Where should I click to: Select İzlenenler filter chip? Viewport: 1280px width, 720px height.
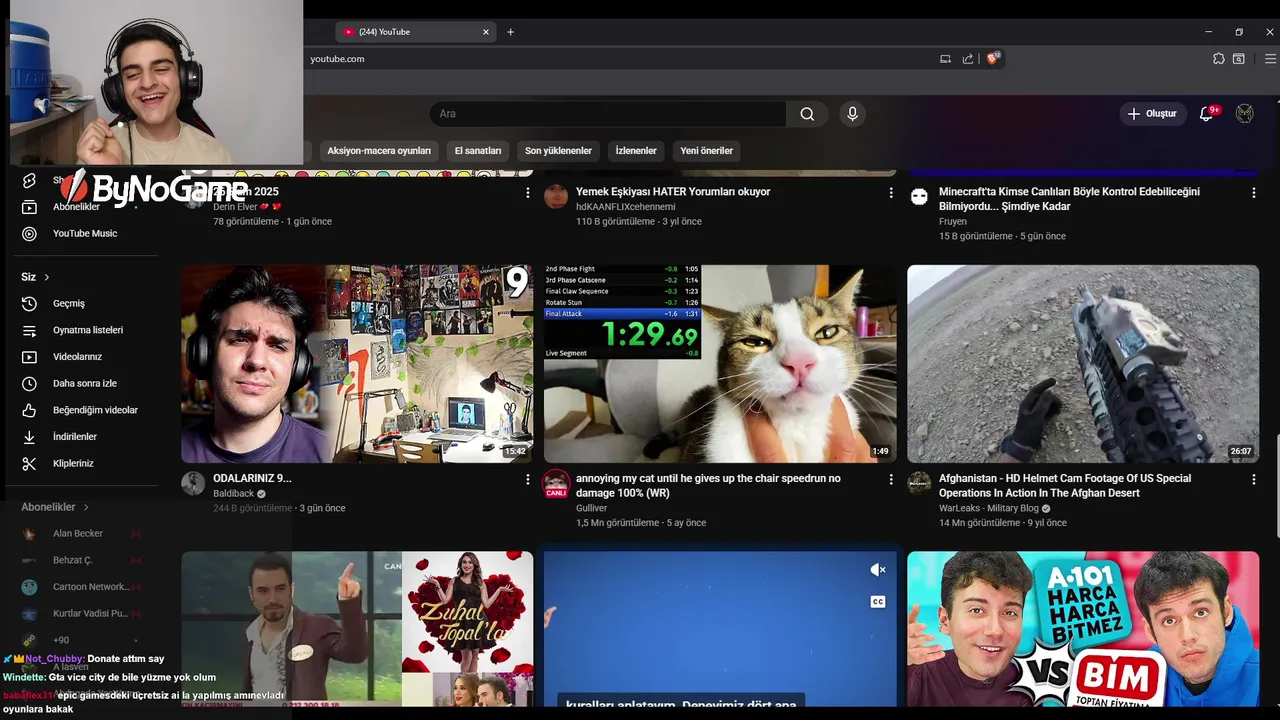pos(636,151)
